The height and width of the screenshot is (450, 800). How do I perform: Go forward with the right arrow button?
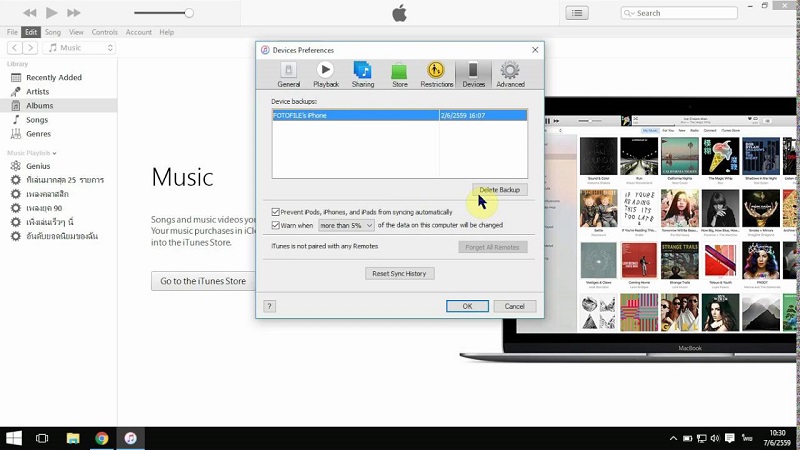31,48
